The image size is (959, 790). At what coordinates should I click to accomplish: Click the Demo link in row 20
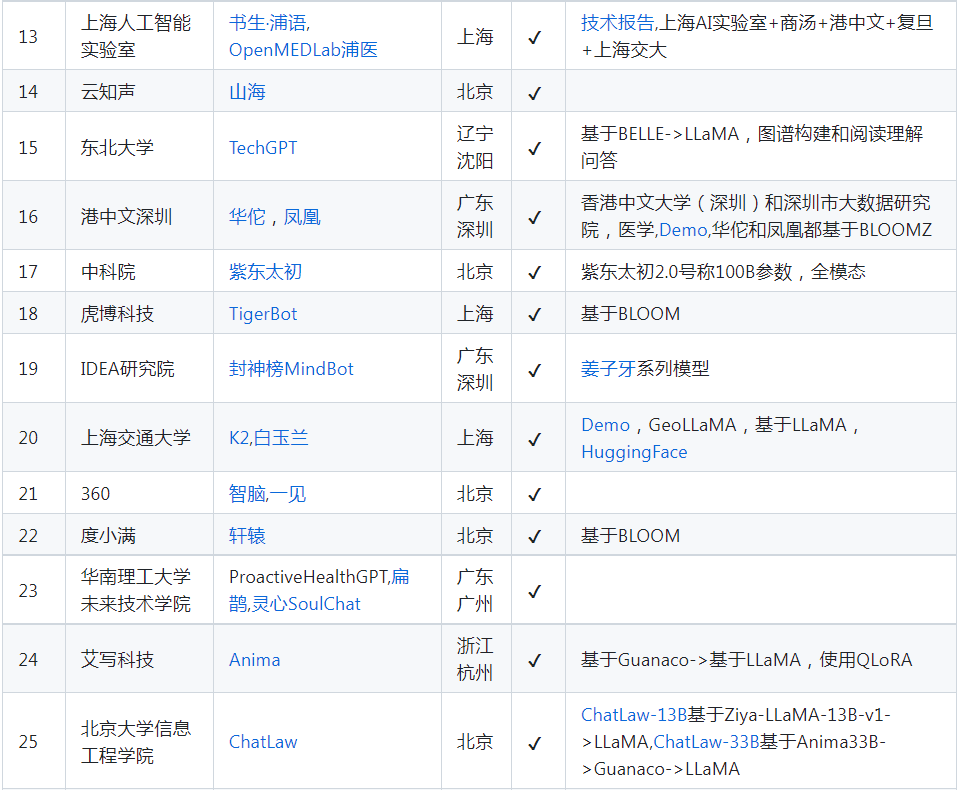coord(605,425)
